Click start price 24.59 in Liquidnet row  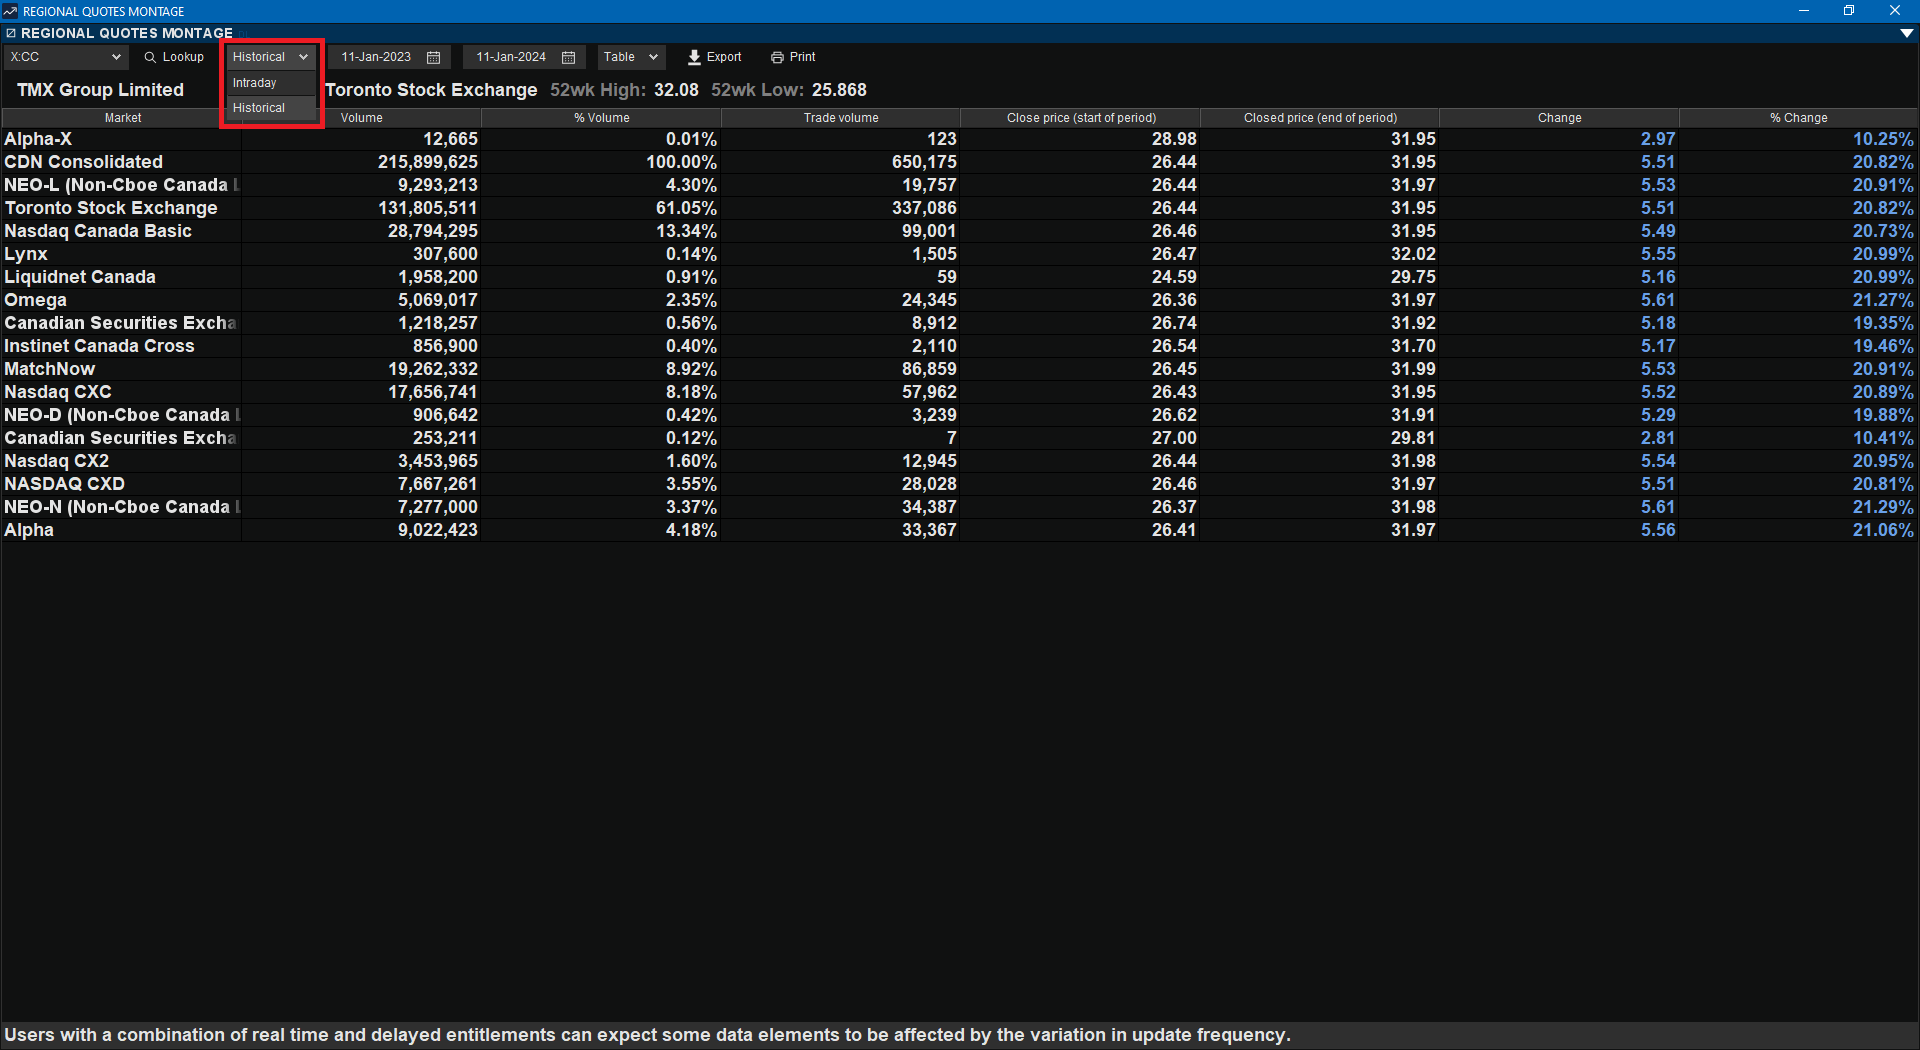coord(1174,277)
